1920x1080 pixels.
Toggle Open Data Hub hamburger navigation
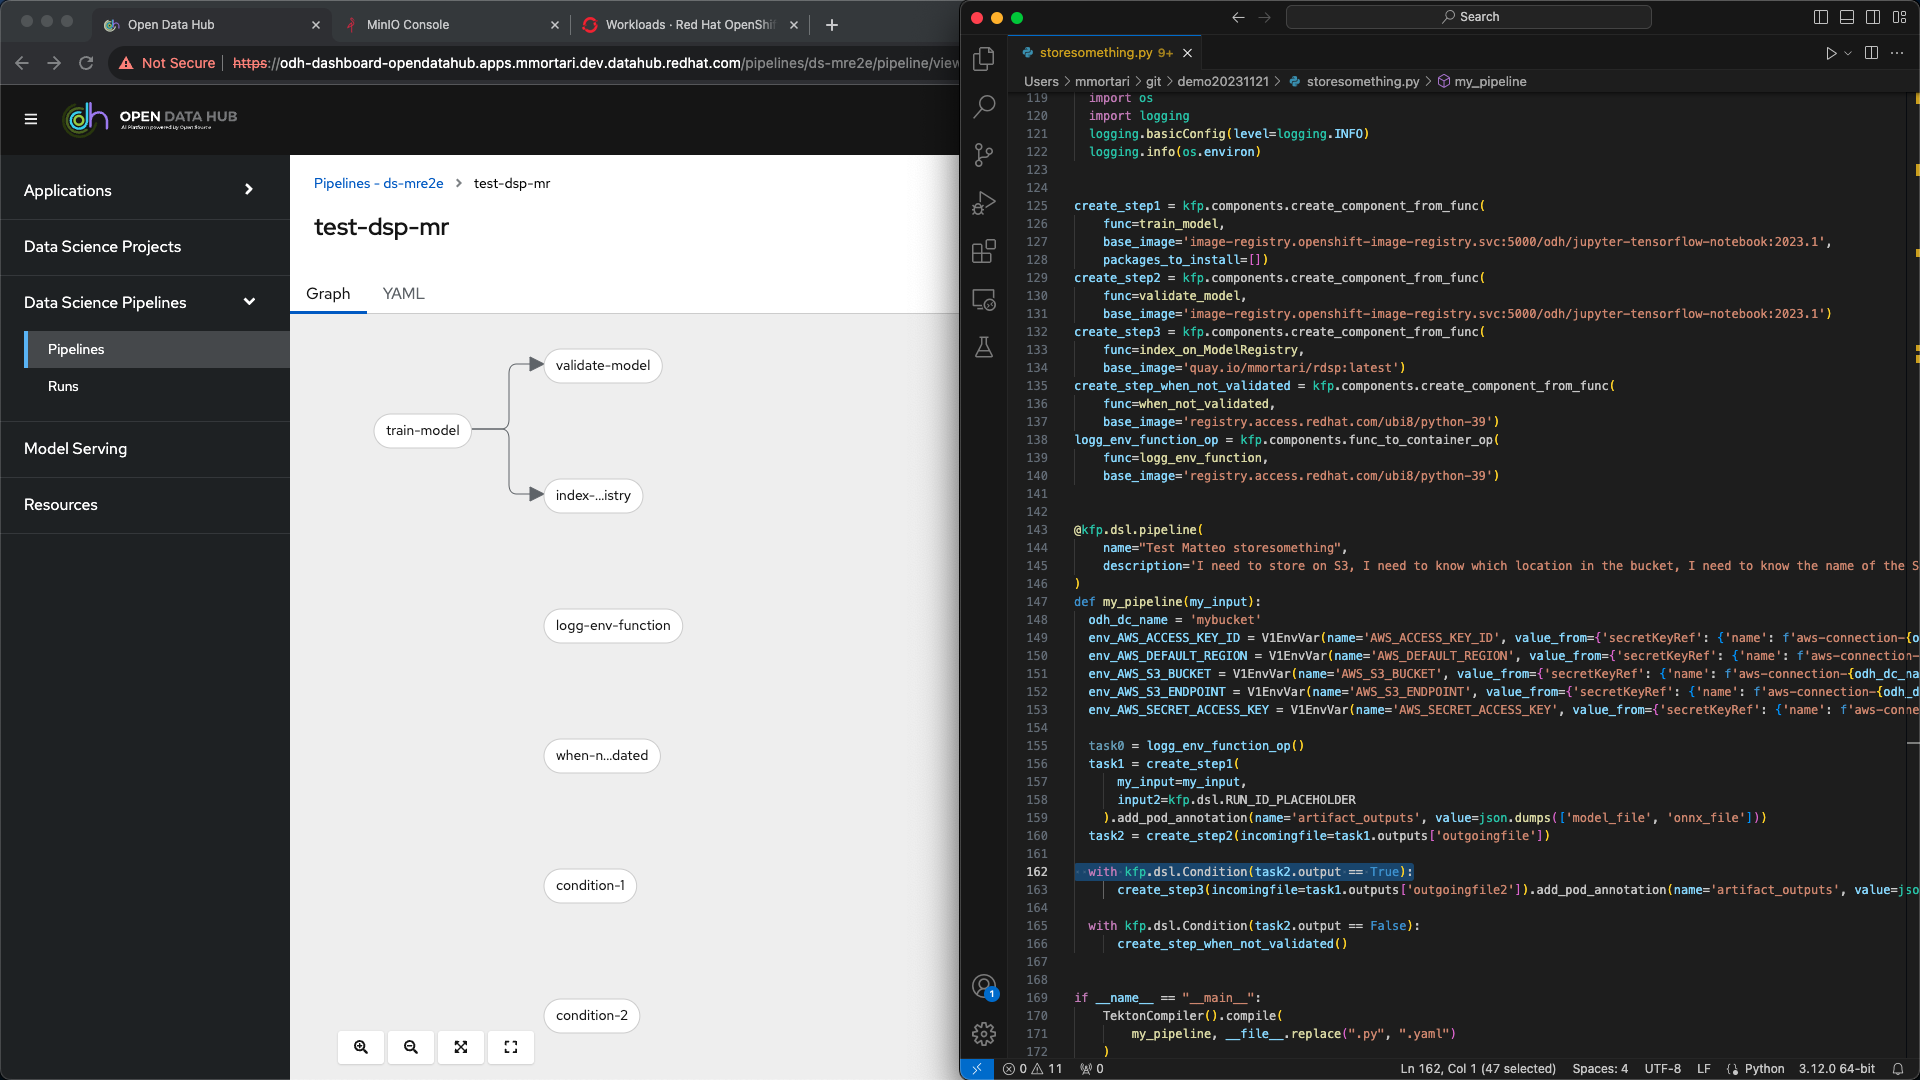coord(31,119)
